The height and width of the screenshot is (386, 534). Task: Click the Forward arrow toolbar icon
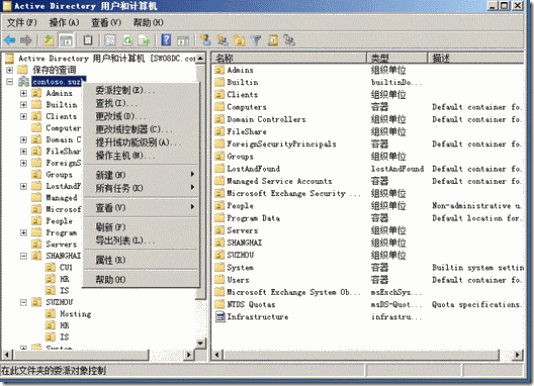click(x=26, y=40)
